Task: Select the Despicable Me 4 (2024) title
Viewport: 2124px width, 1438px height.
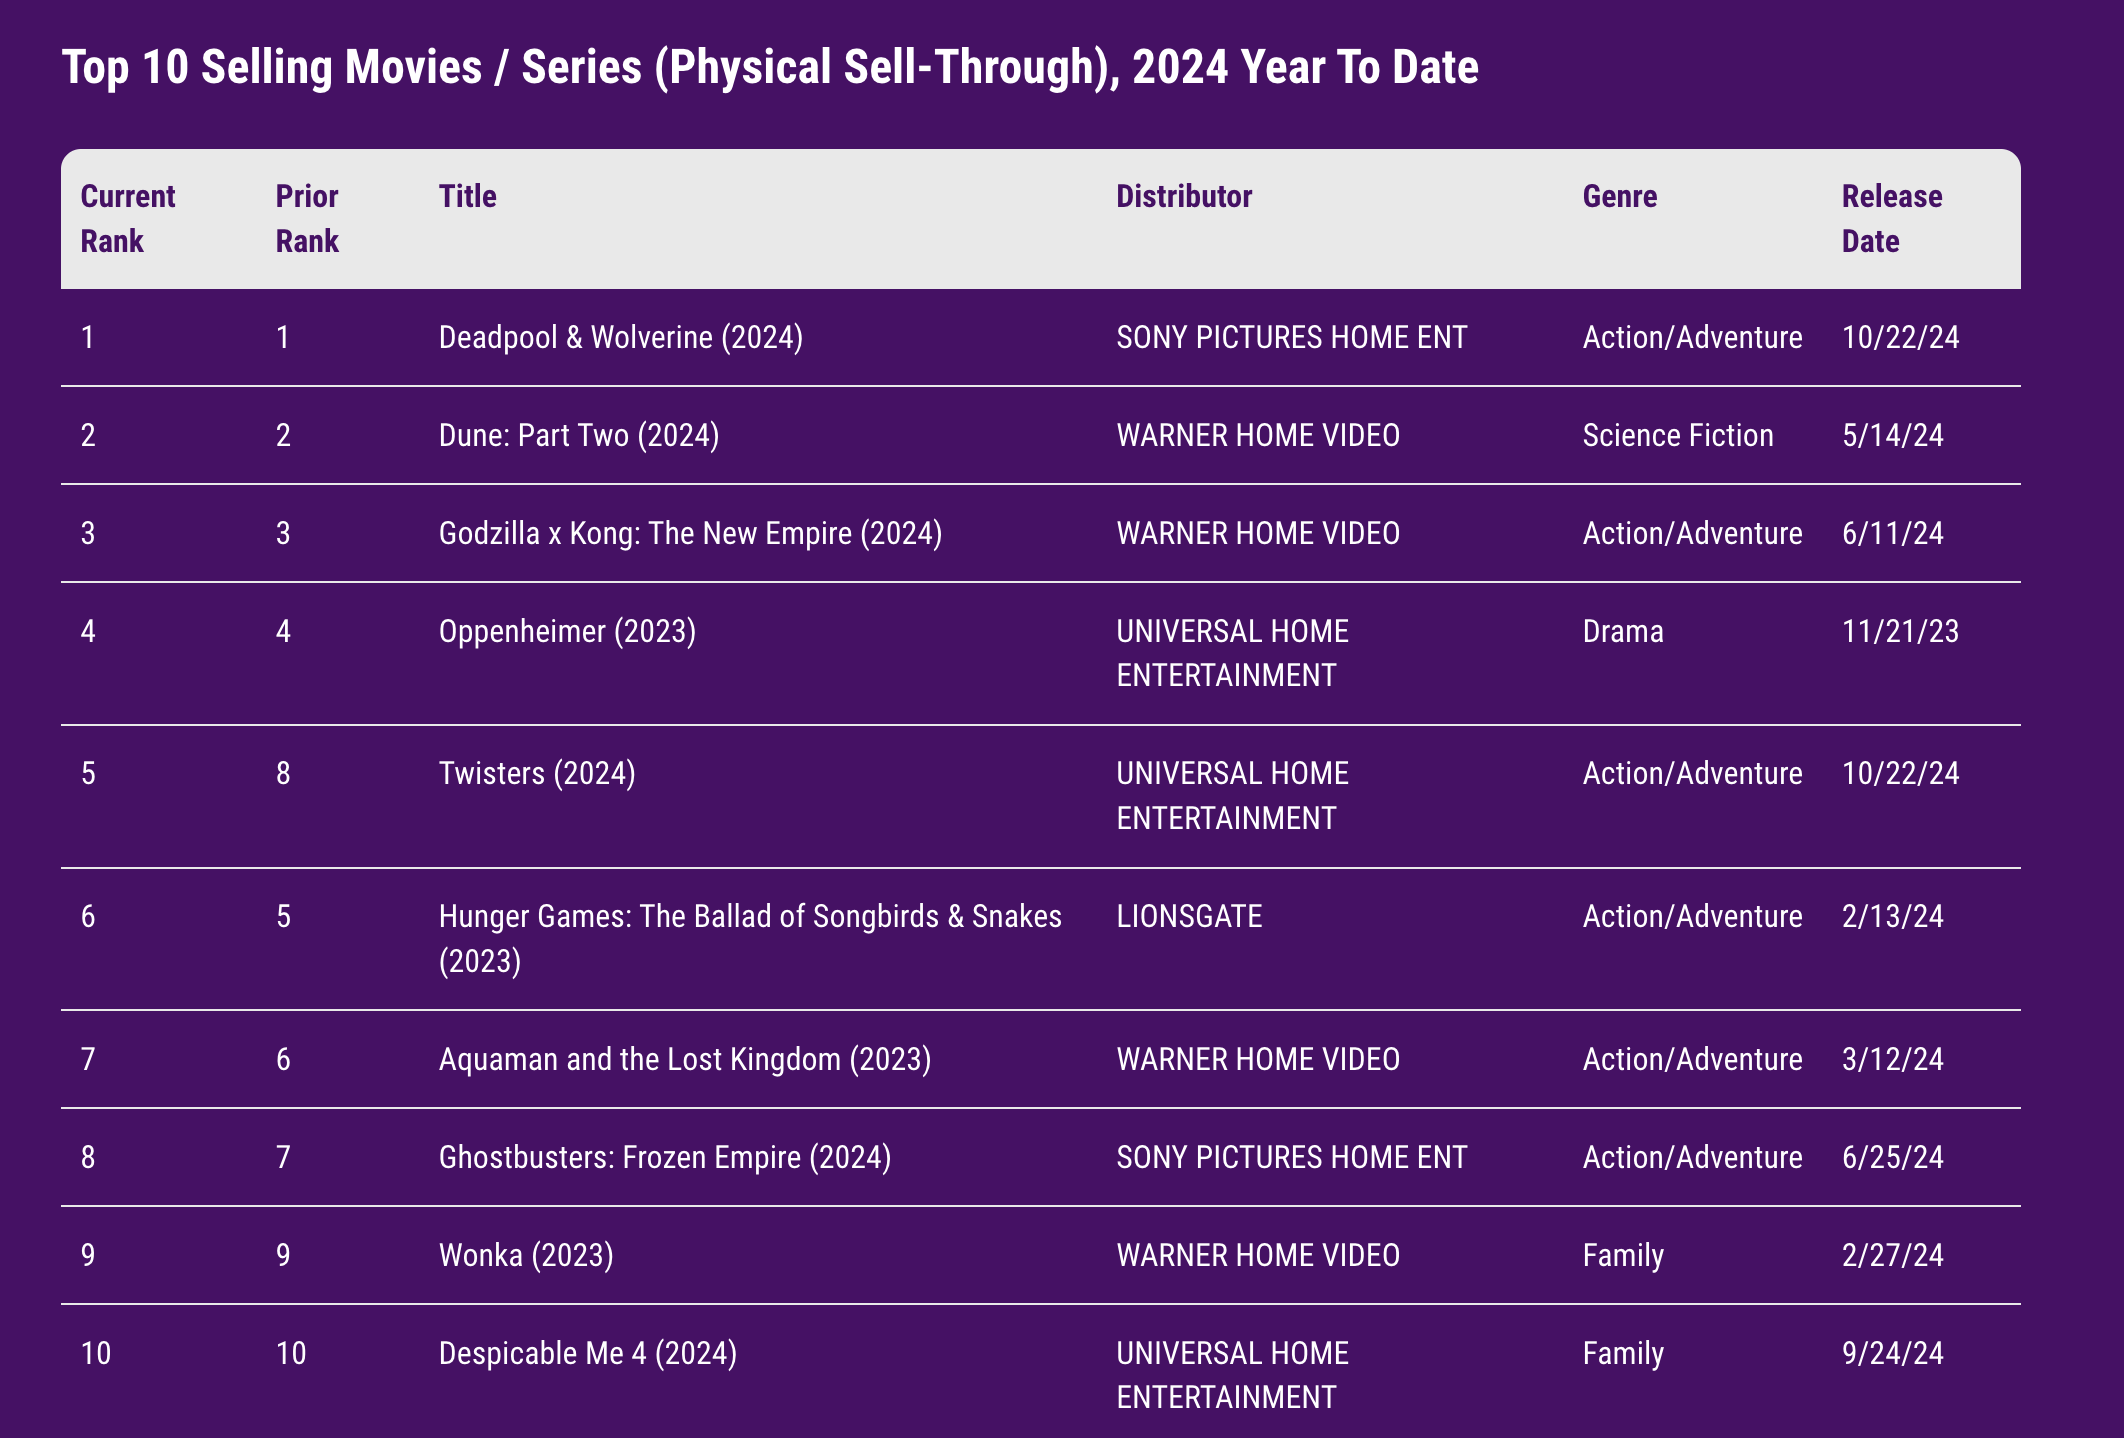Action: tap(588, 1354)
